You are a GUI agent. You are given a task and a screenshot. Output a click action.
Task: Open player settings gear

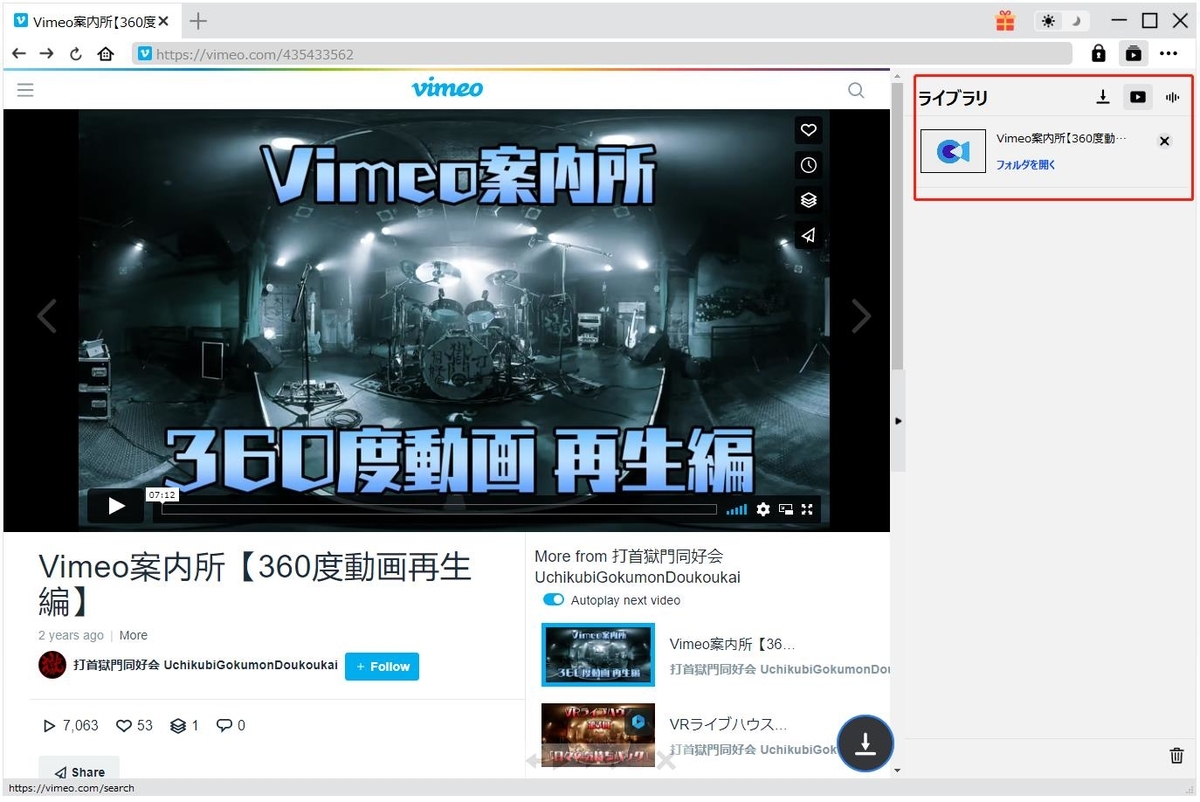763,509
